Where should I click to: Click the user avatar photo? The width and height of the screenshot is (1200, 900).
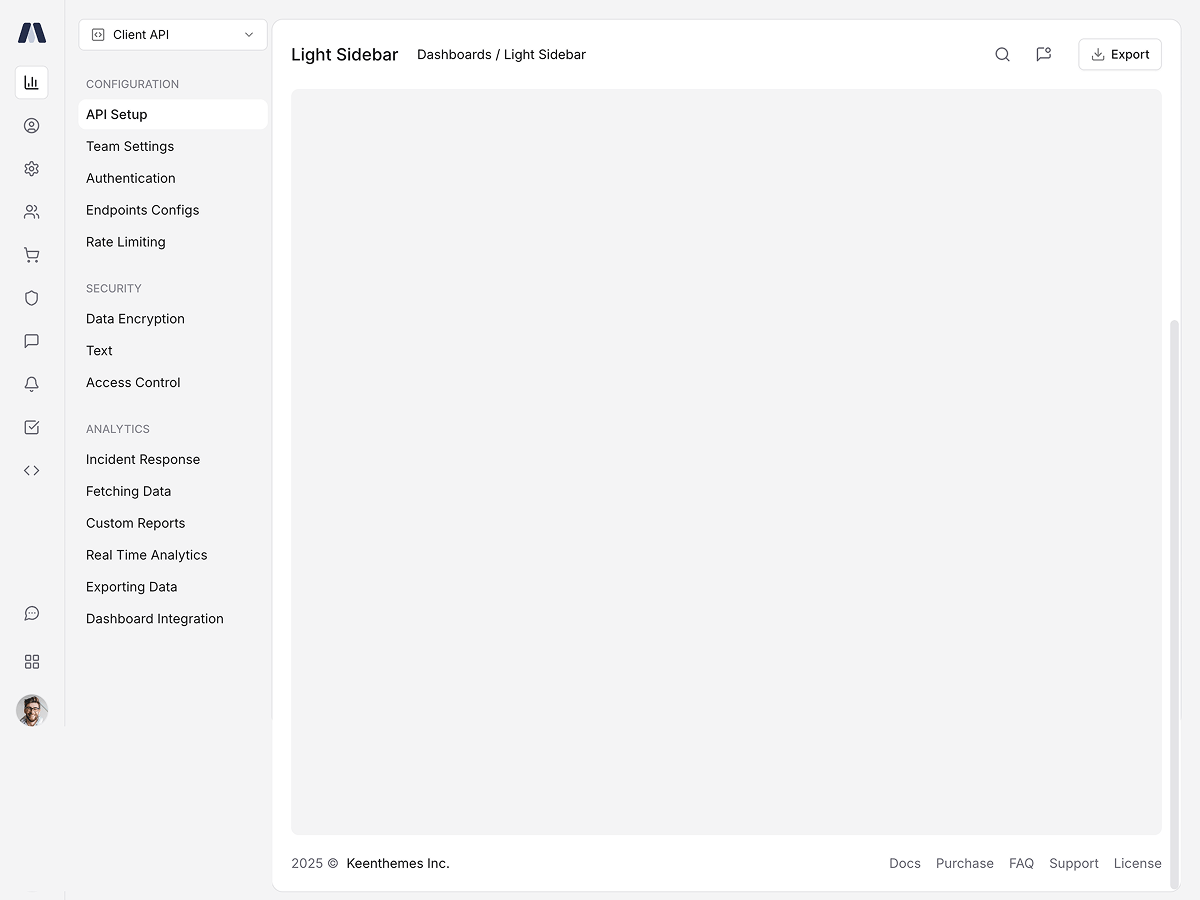pyautogui.click(x=31, y=711)
